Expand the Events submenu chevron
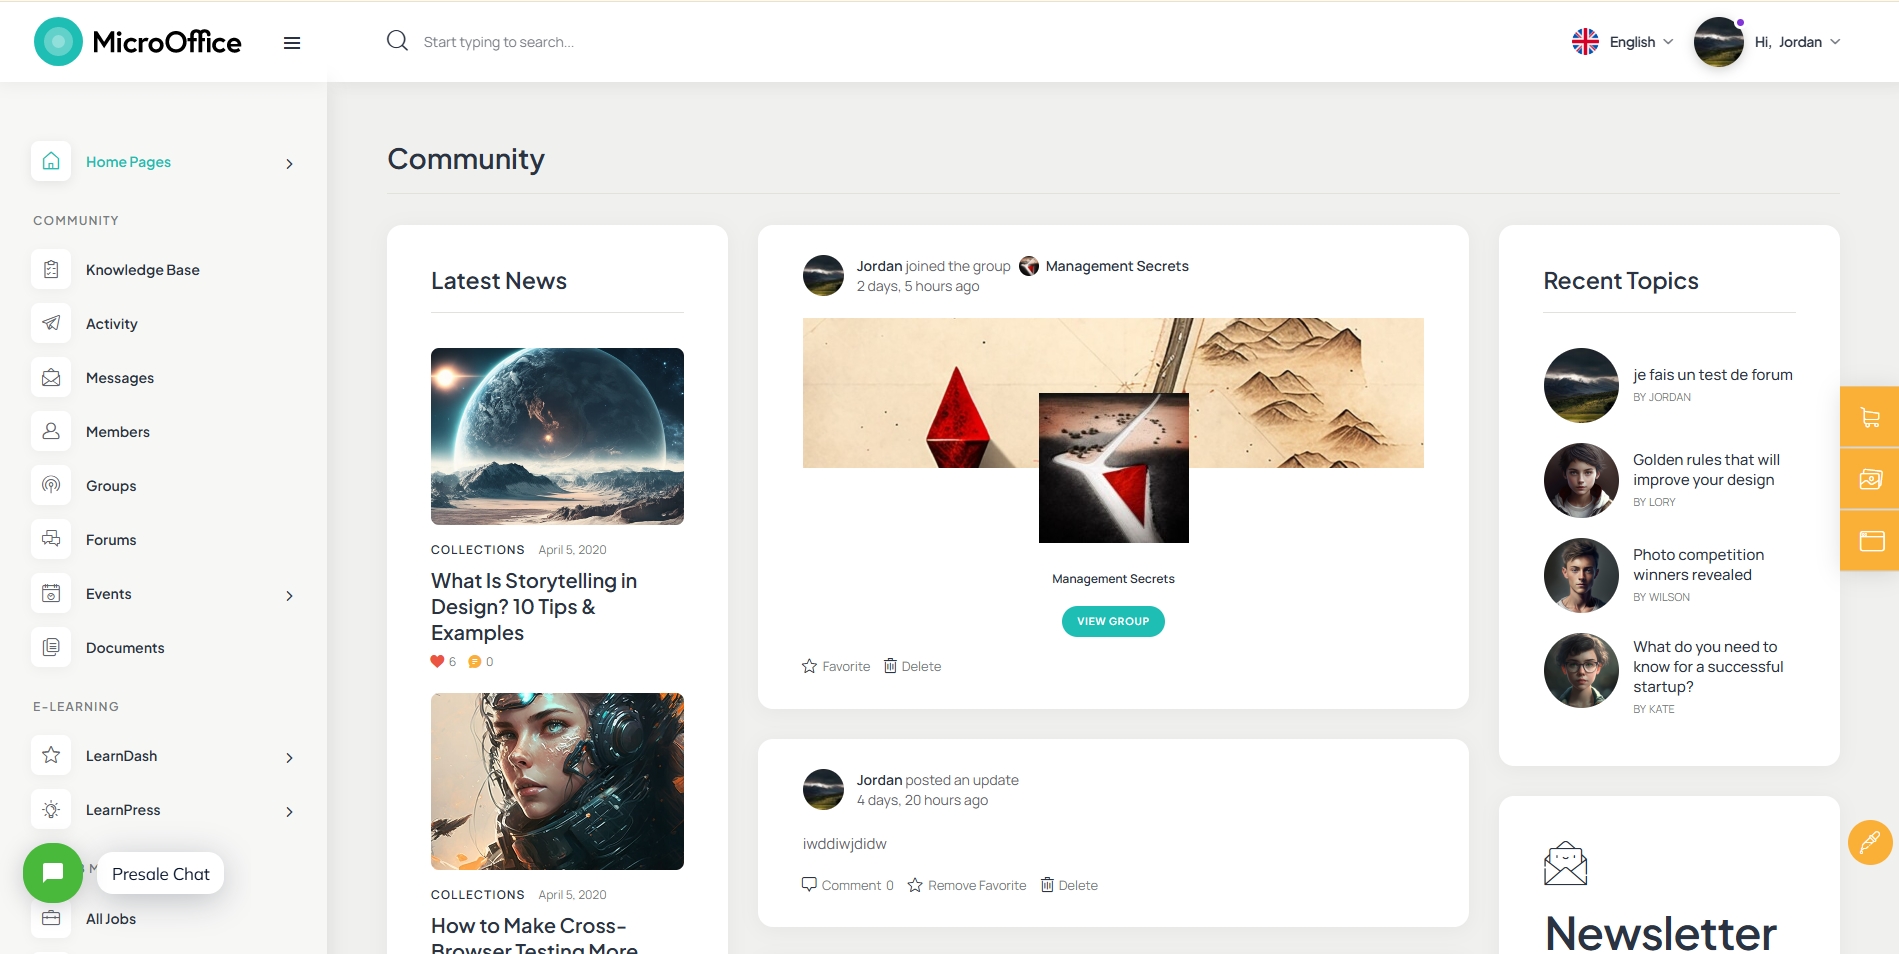This screenshot has height=954, width=1899. click(x=290, y=595)
